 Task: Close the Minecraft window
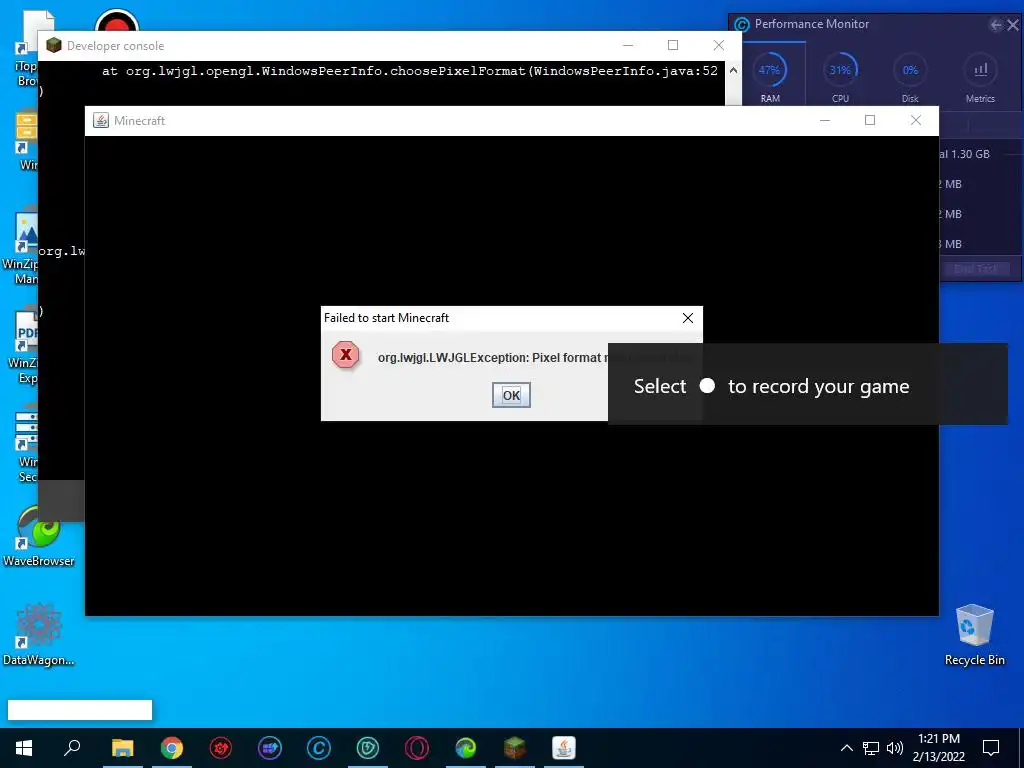pyautogui.click(x=916, y=120)
